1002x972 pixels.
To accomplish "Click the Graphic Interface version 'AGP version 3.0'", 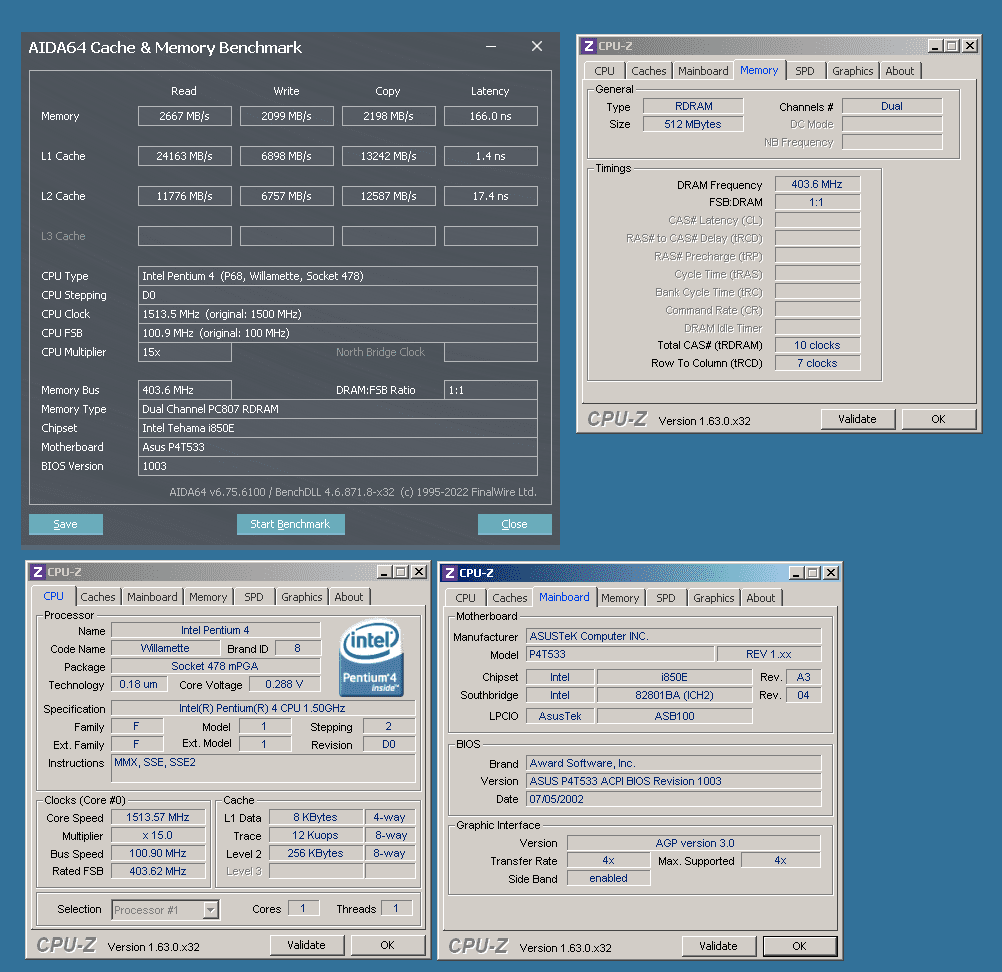I will [x=694, y=843].
